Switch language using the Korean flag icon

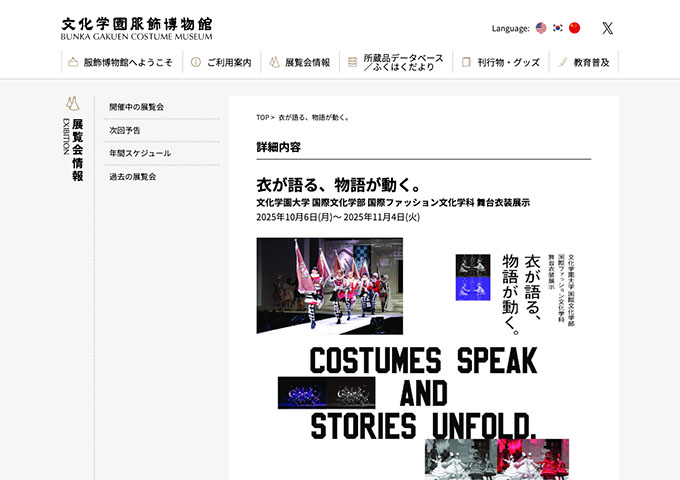pyautogui.click(x=558, y=28)
